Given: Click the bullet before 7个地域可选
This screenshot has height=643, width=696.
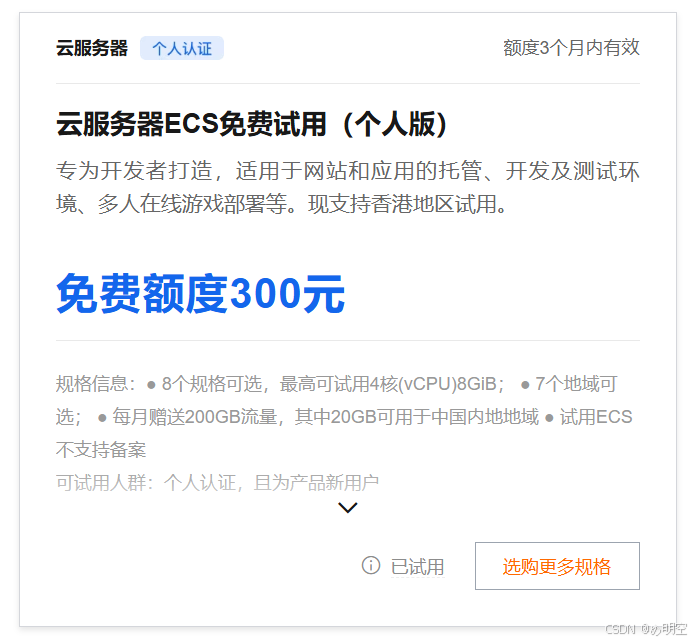Looking at the screenshot, I should [x=525, y=385].
